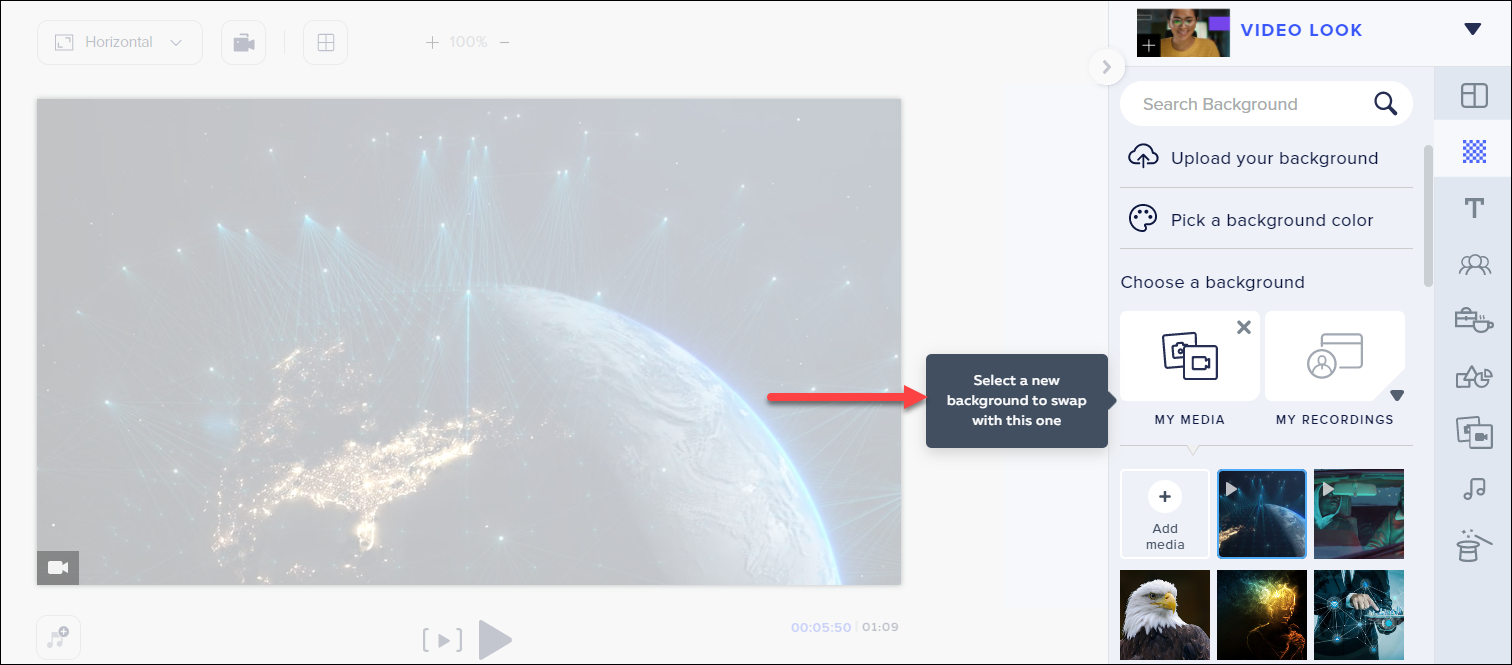
Task: Click the add music button below canvas
Action: [59, 637]
